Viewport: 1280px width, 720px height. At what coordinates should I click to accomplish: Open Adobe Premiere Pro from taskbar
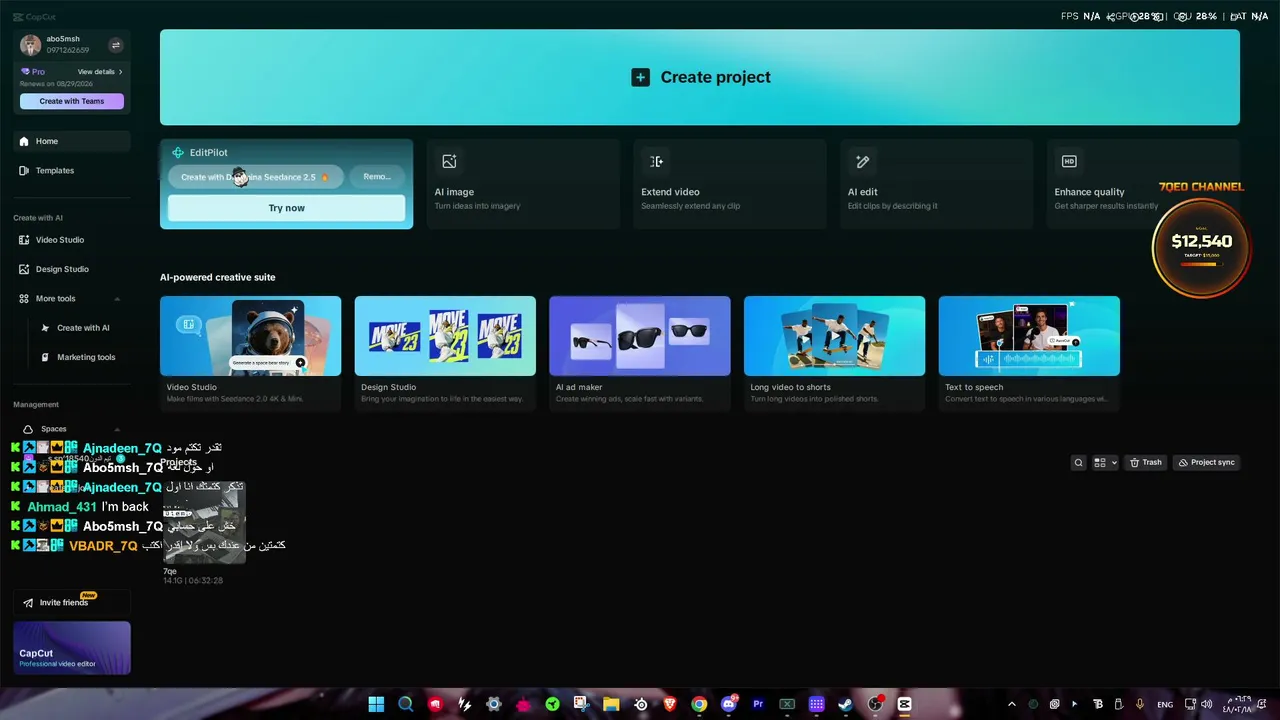point(758,704)
